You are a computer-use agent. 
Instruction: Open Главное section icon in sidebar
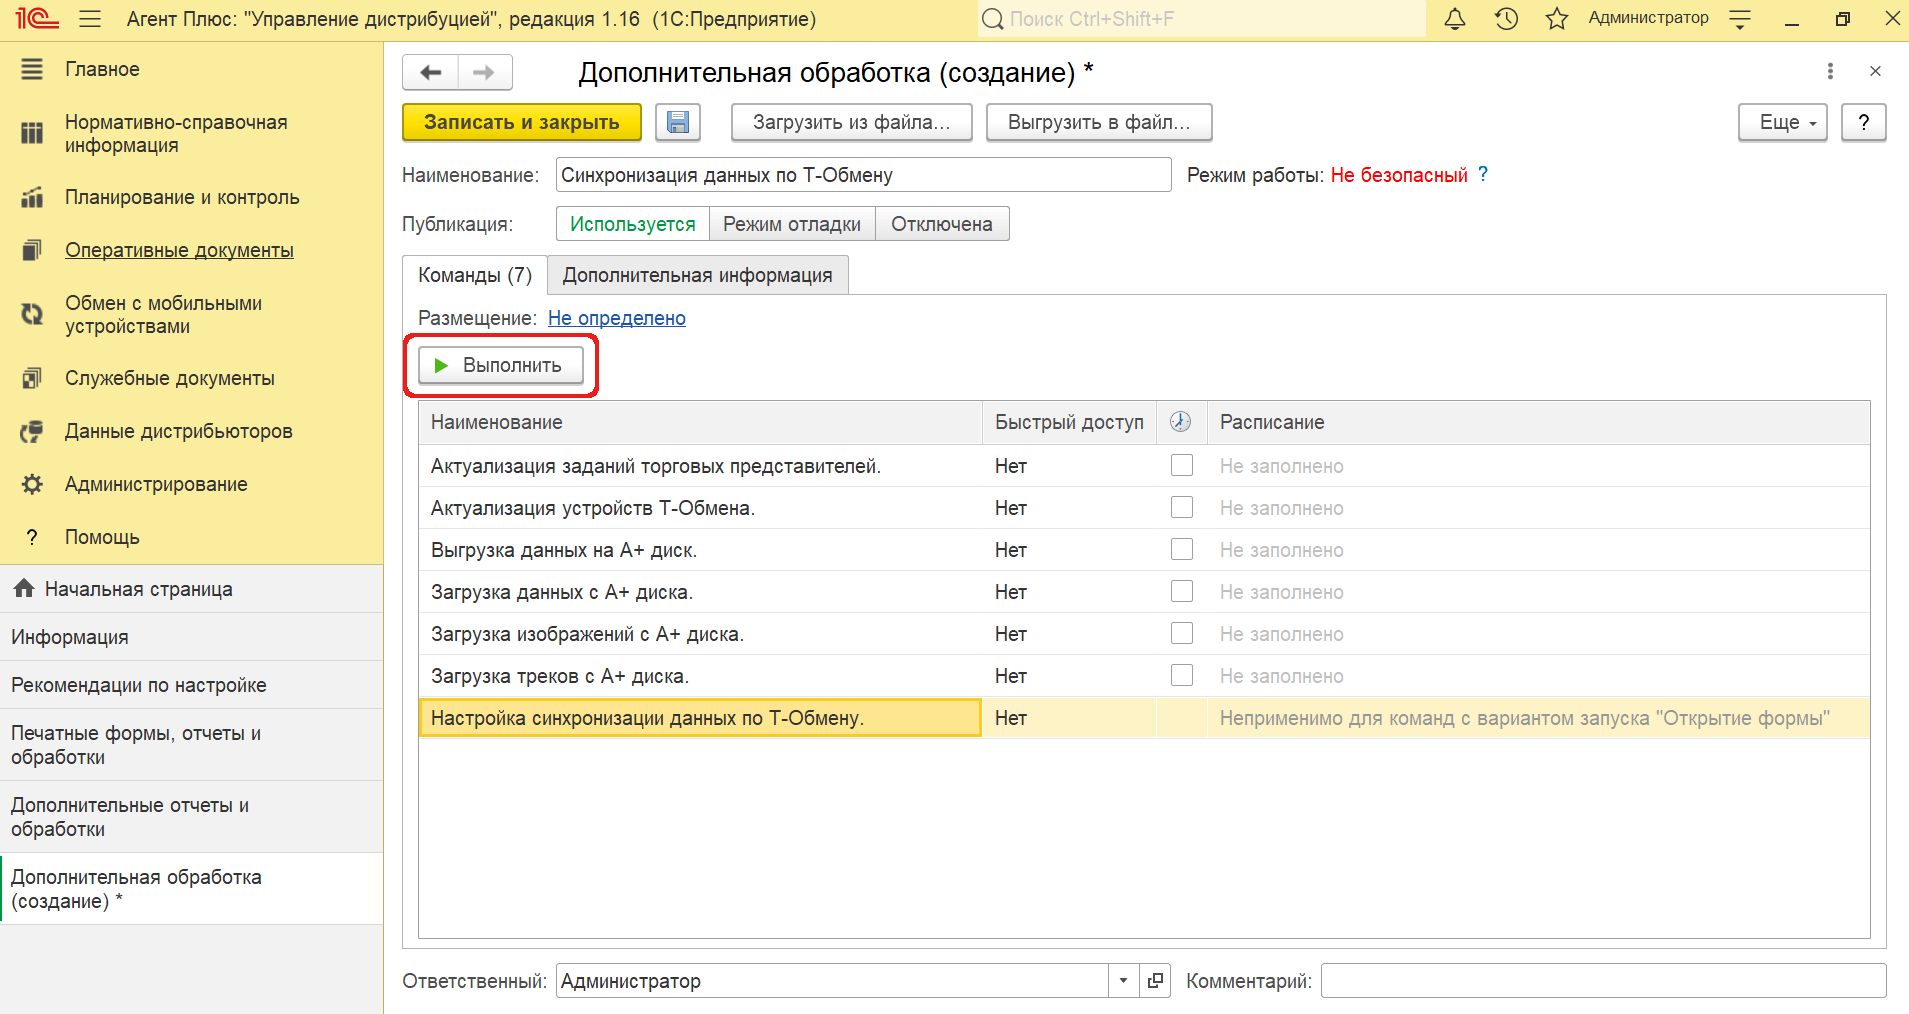pyautogui.click(x=32, y=69)
